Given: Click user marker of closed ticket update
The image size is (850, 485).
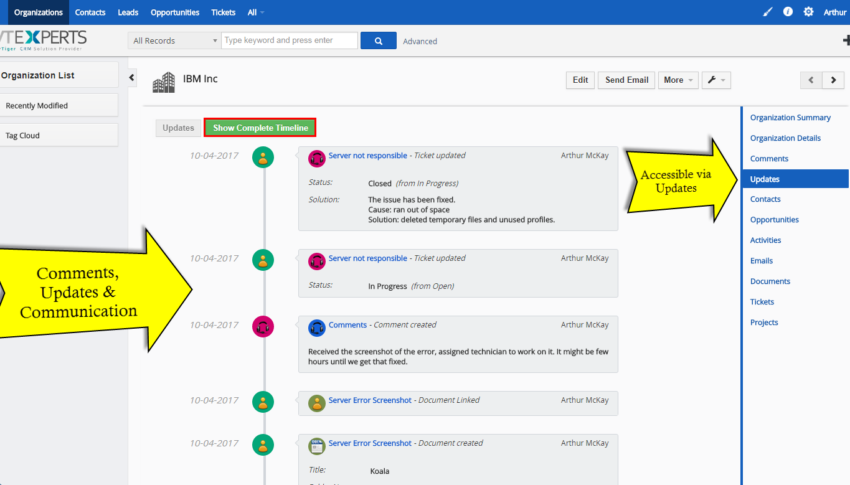Looking at the screenshot, I should [263, 157].
